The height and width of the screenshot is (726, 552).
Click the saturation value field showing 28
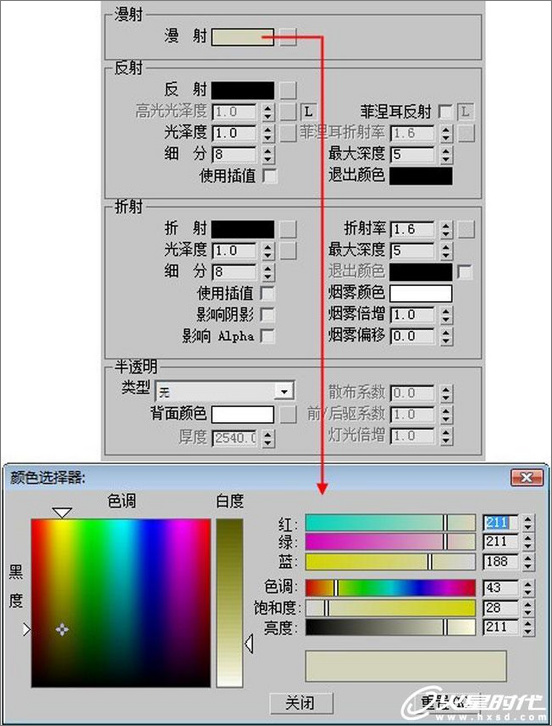[x=501, y=608]
